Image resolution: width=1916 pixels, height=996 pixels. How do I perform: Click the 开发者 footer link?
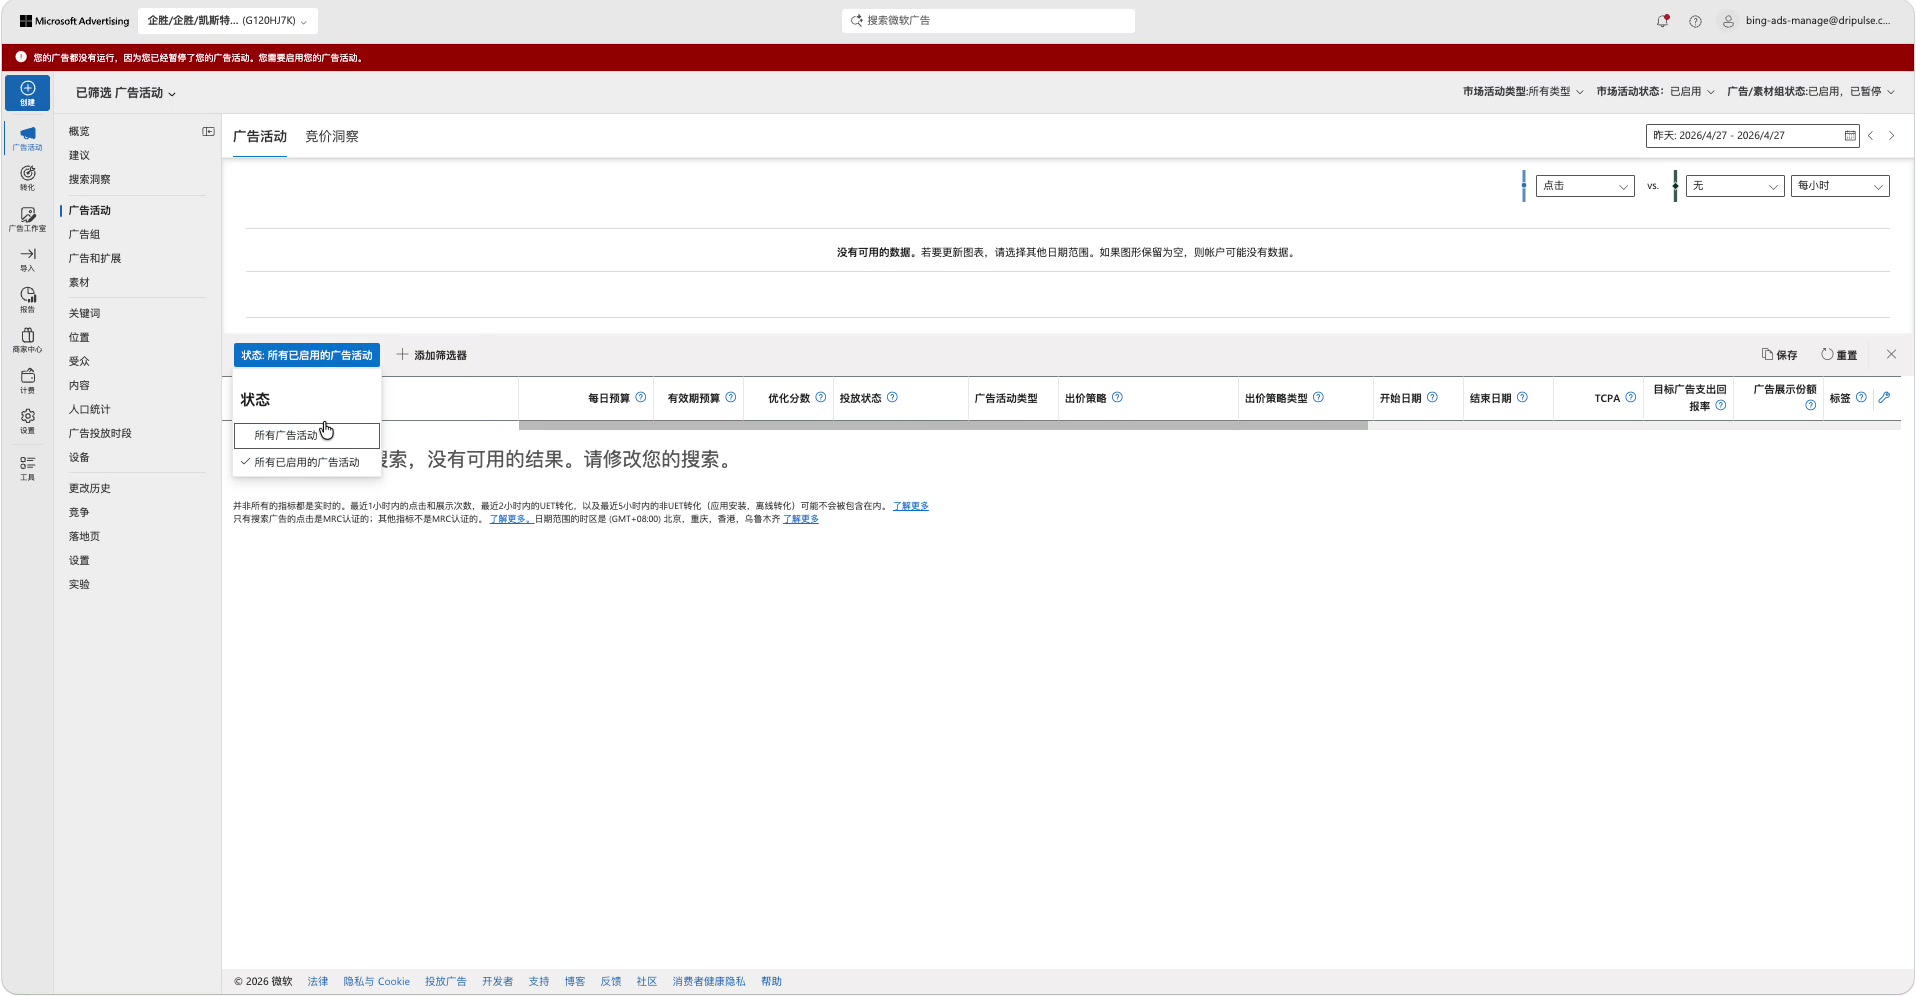click(x=497, y=981)
